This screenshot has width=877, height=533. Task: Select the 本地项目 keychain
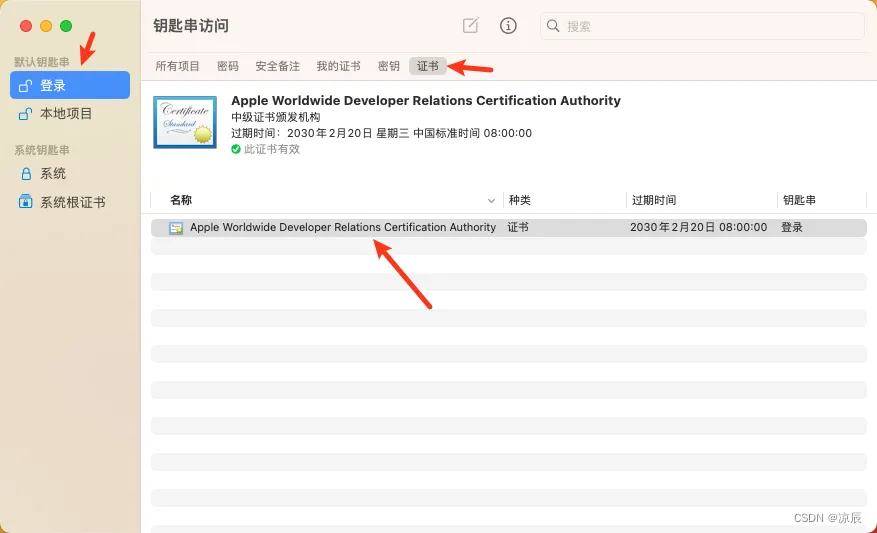pos(70,114)
